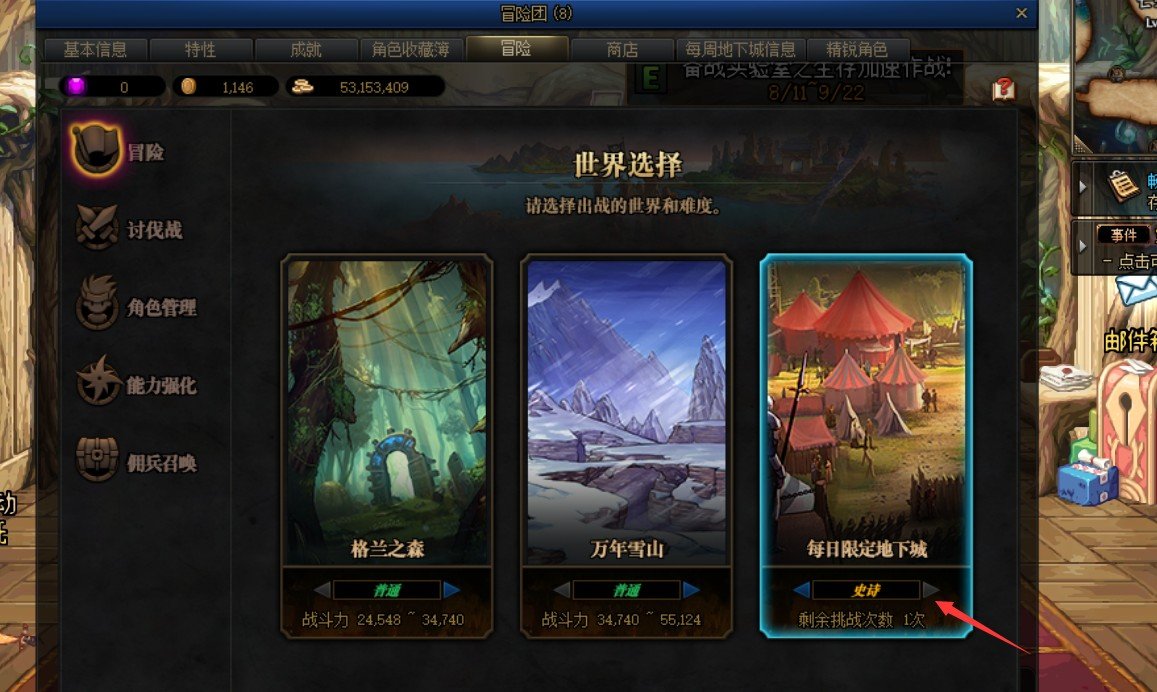The width and height of the screenshot is (1157, 692).
Task: Click the purple gem currency icon
Action: click(76, 86)
